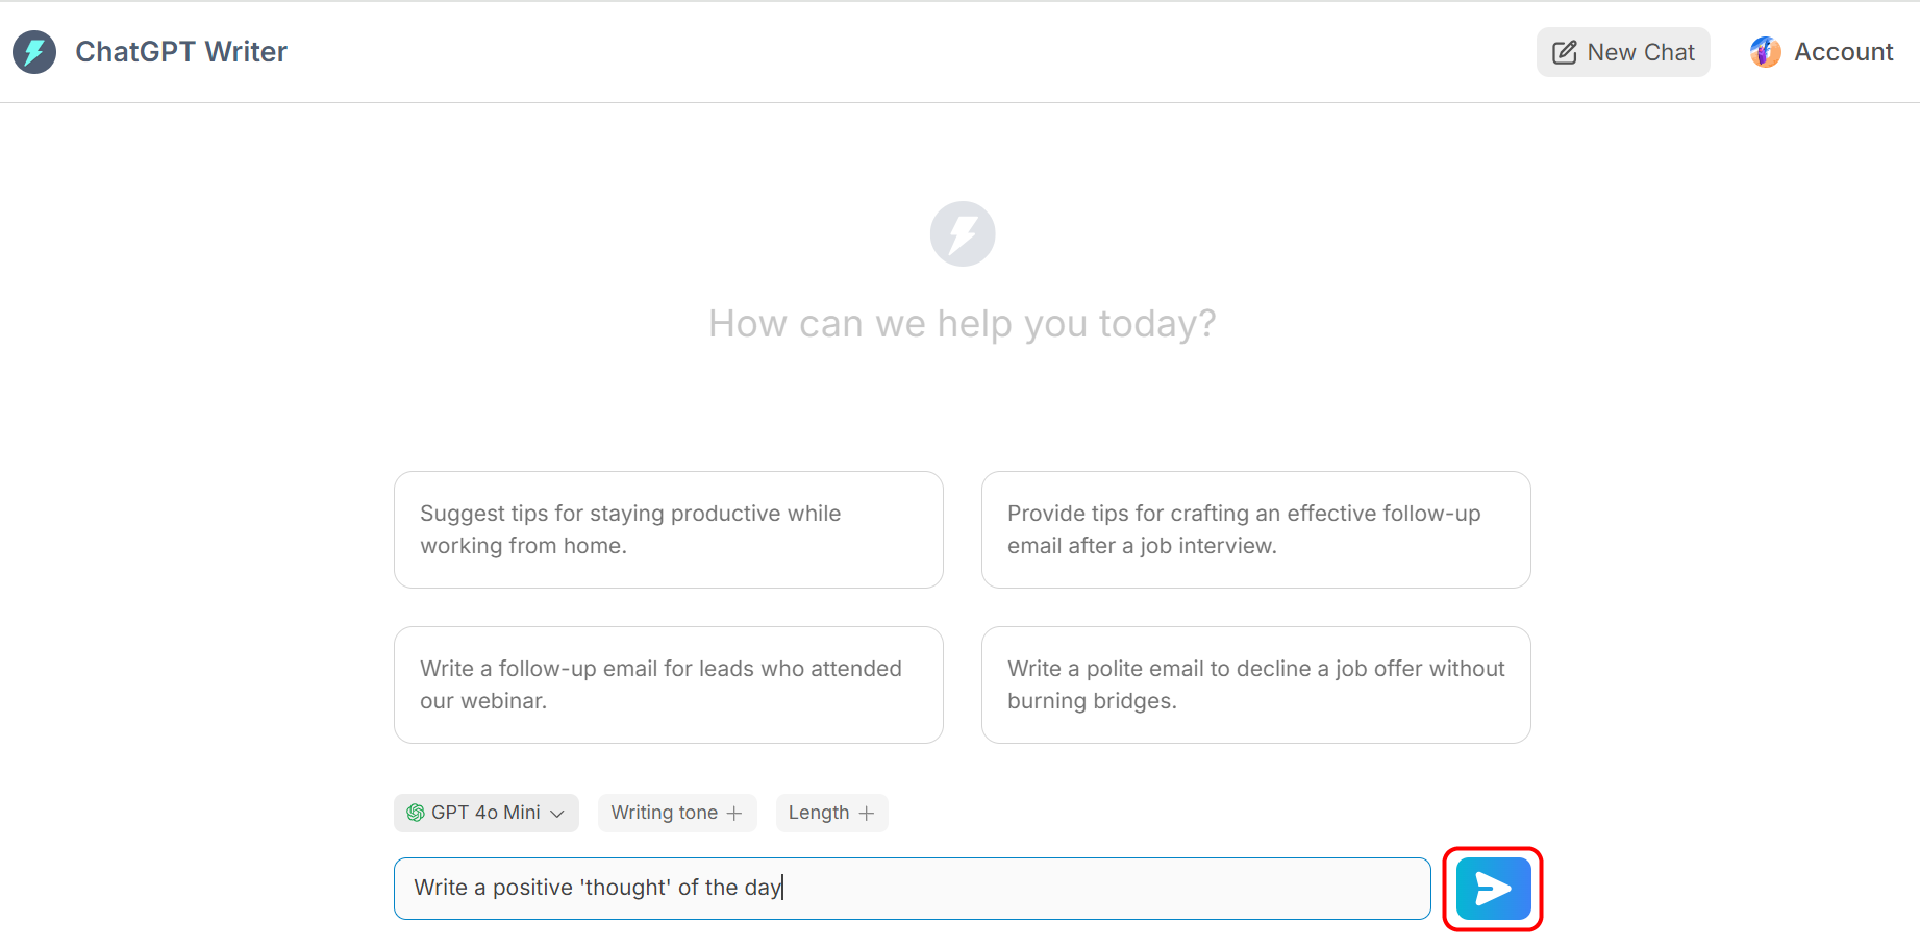Pick the webinar leads follow-up suggestion
1920x937 pixels.
tap(668, 685)
